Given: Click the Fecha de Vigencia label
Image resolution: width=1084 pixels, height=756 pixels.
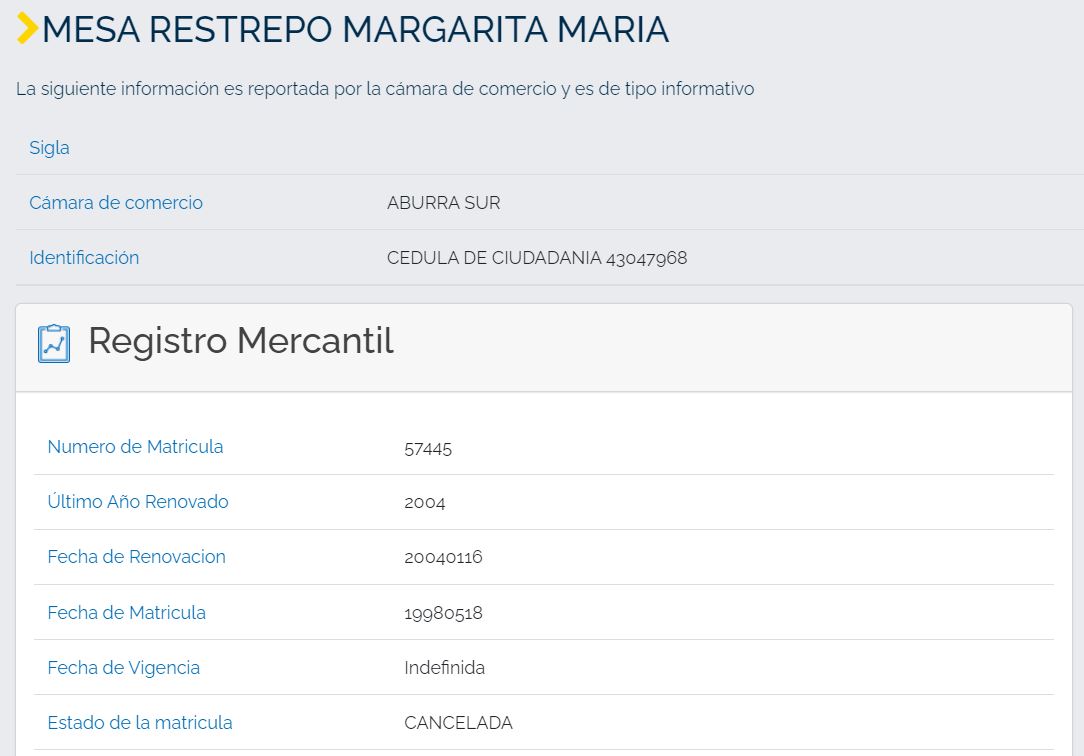Looking at the screenshot, I should pyautogui.click(x=123, y=668).
